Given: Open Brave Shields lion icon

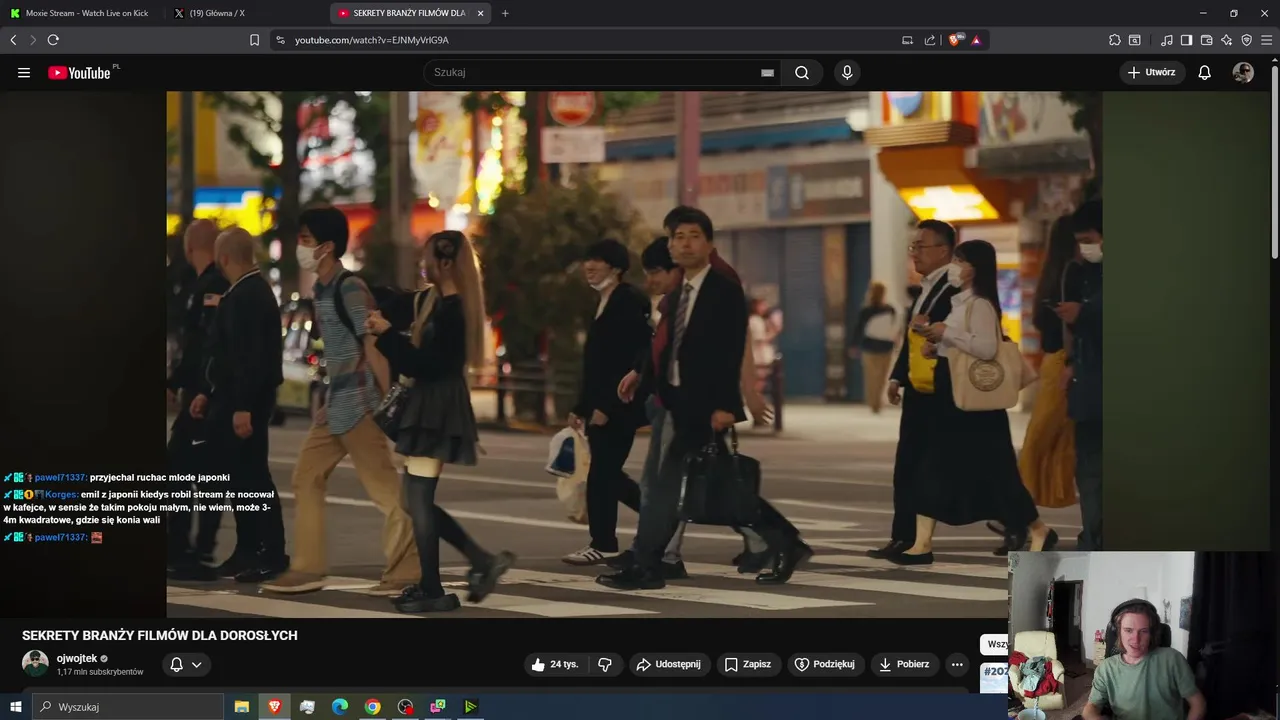Looking at the screenshot, I should 955,40.
